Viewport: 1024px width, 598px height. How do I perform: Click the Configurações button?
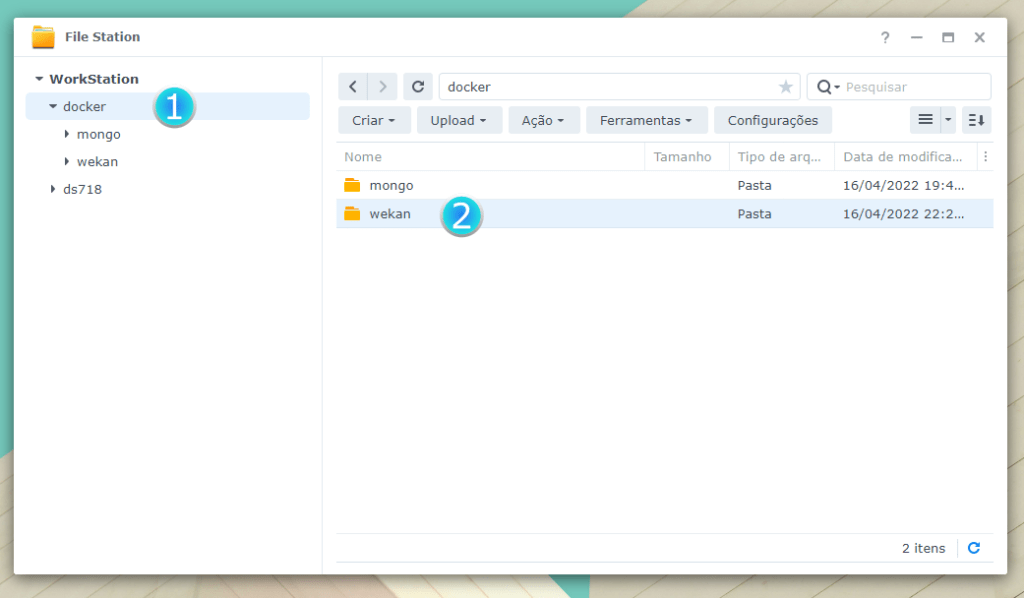click(x=772, y=120)
